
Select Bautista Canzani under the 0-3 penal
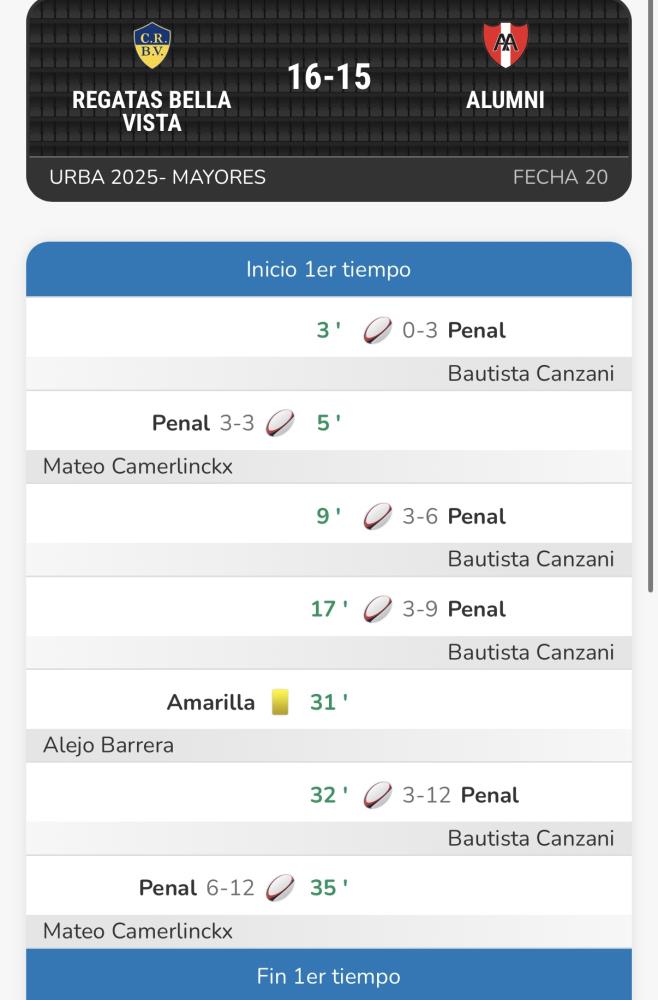(531, 373)
